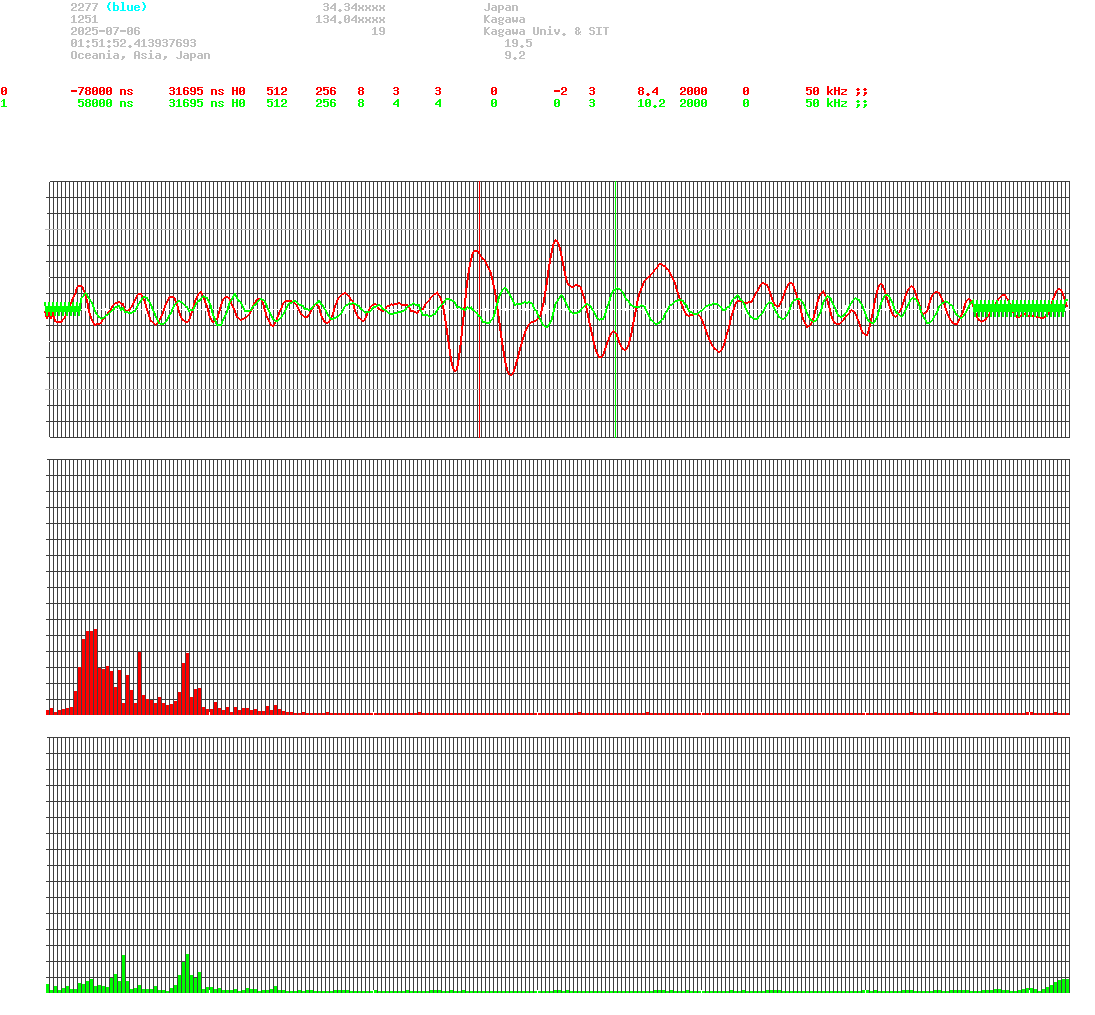Click the green channel index 1 at row start
This screenshot has height=1015, width=1095.
pyautogui.click(x=4, y=103)
